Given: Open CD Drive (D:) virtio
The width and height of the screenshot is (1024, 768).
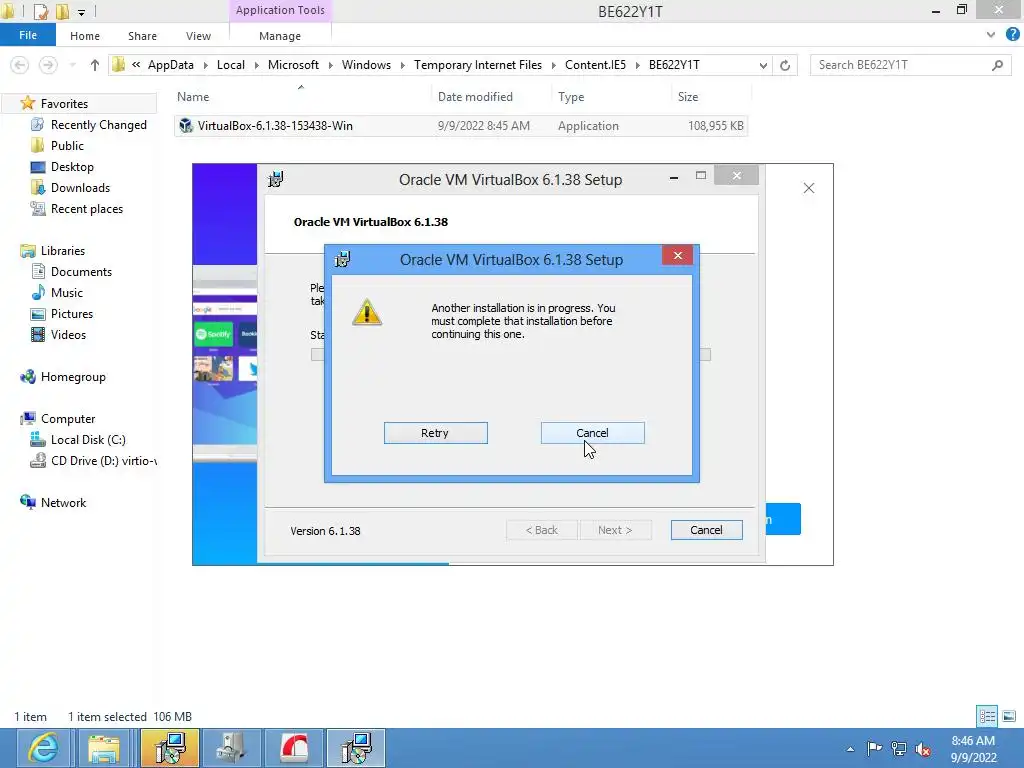Looking at the screenshot, I should 103,460.
